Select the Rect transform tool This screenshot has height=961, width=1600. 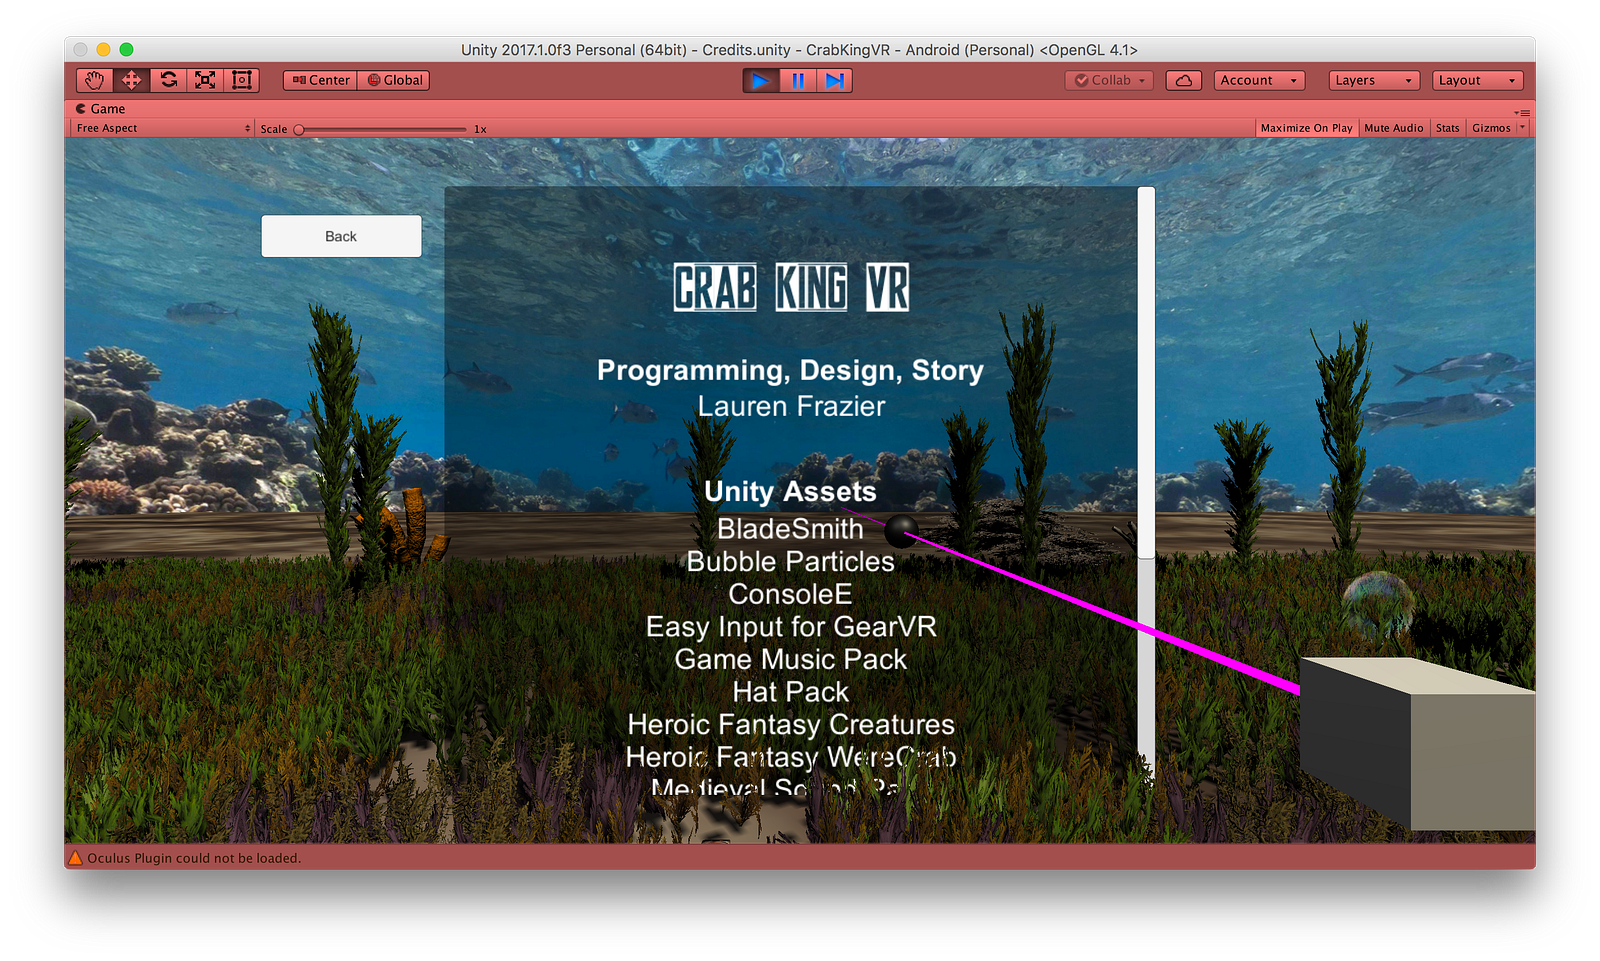242,80
